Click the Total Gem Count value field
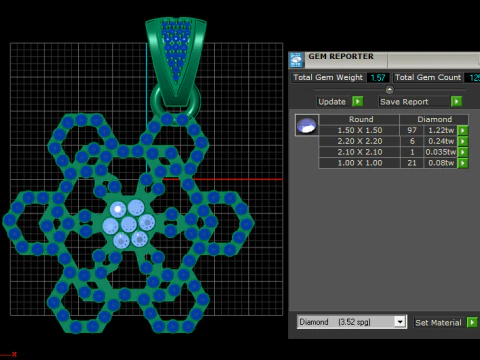Image resolution: width=480 pixels, height=360 pixels. (473, 78)
